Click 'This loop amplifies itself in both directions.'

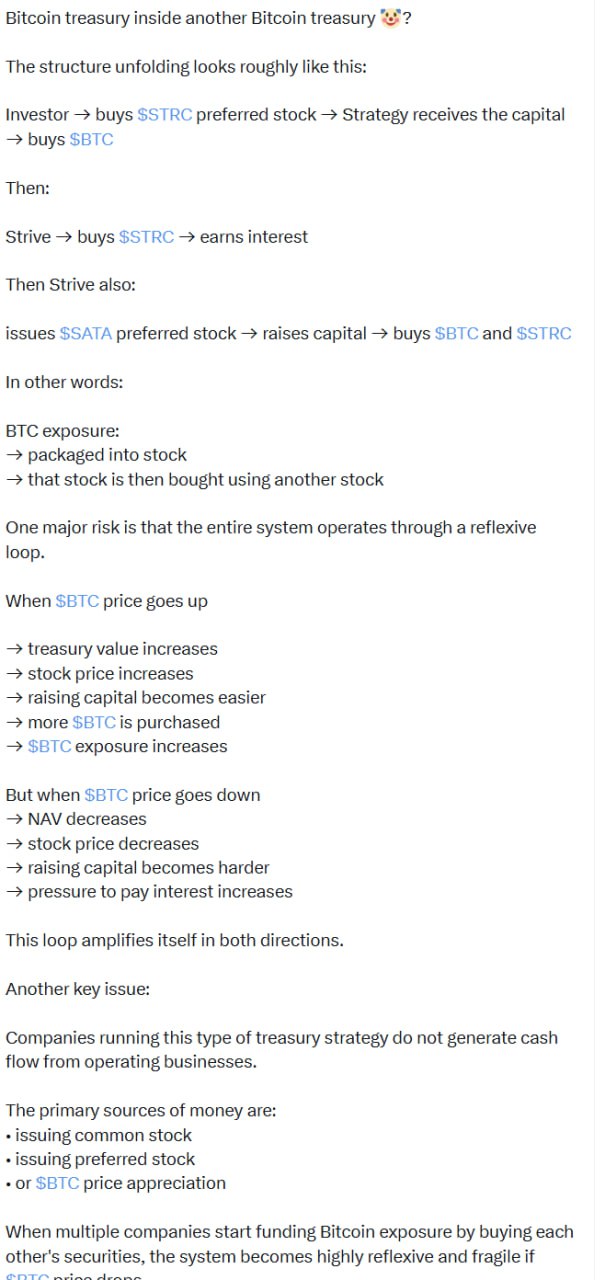point(175,940)
